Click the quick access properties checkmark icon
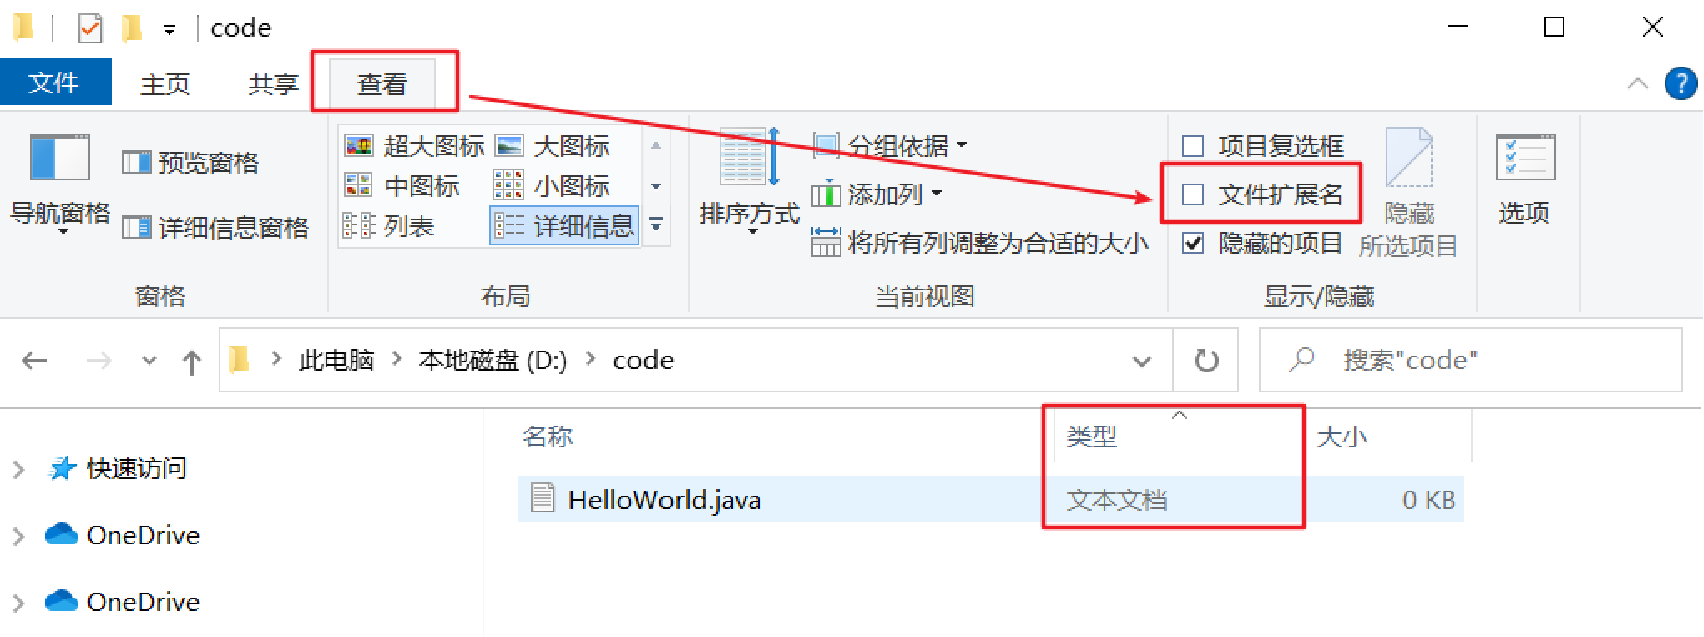 [90, 27]
